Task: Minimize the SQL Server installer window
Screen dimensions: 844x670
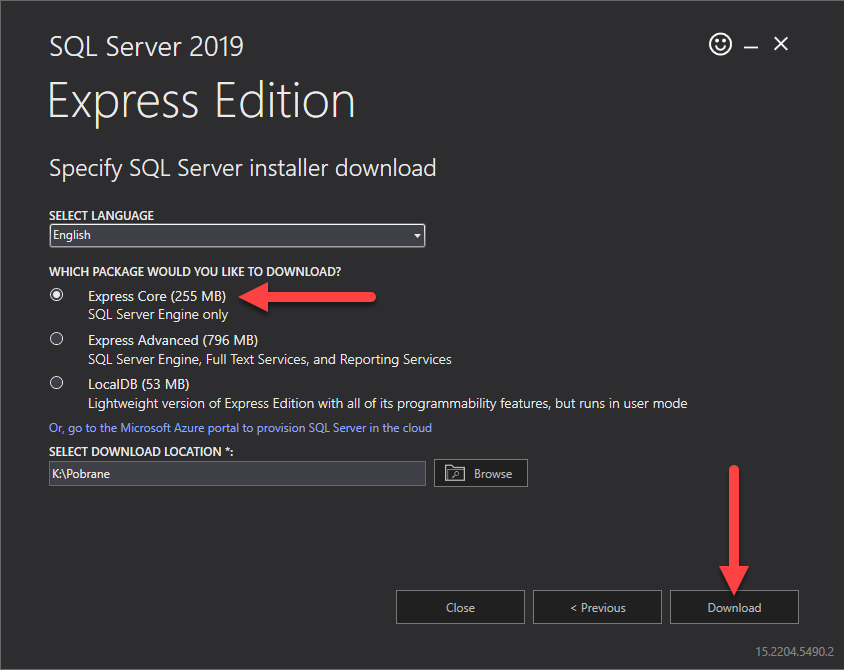Action: pos(750,45)
